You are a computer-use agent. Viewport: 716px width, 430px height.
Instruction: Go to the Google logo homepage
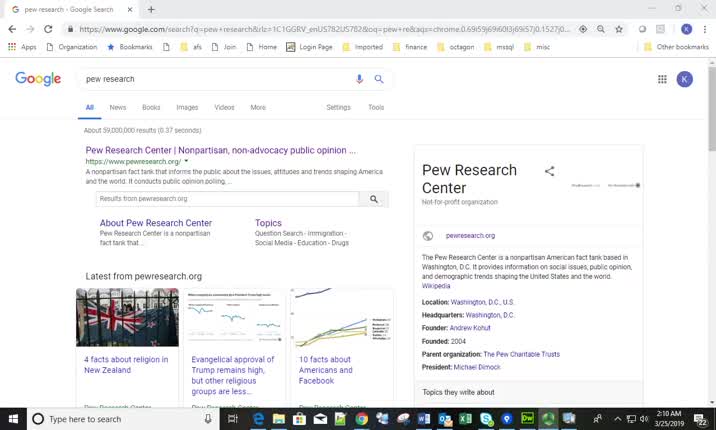tap(38, 79)
